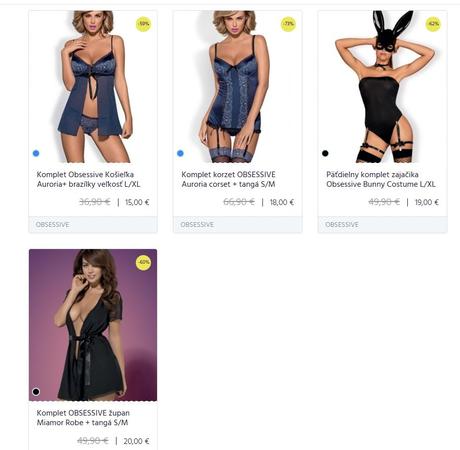Click the discount badge on Bunny Costume product
The height and width of the screenshot is (450, 460).
pyautogui.click(x=433, y=24)
